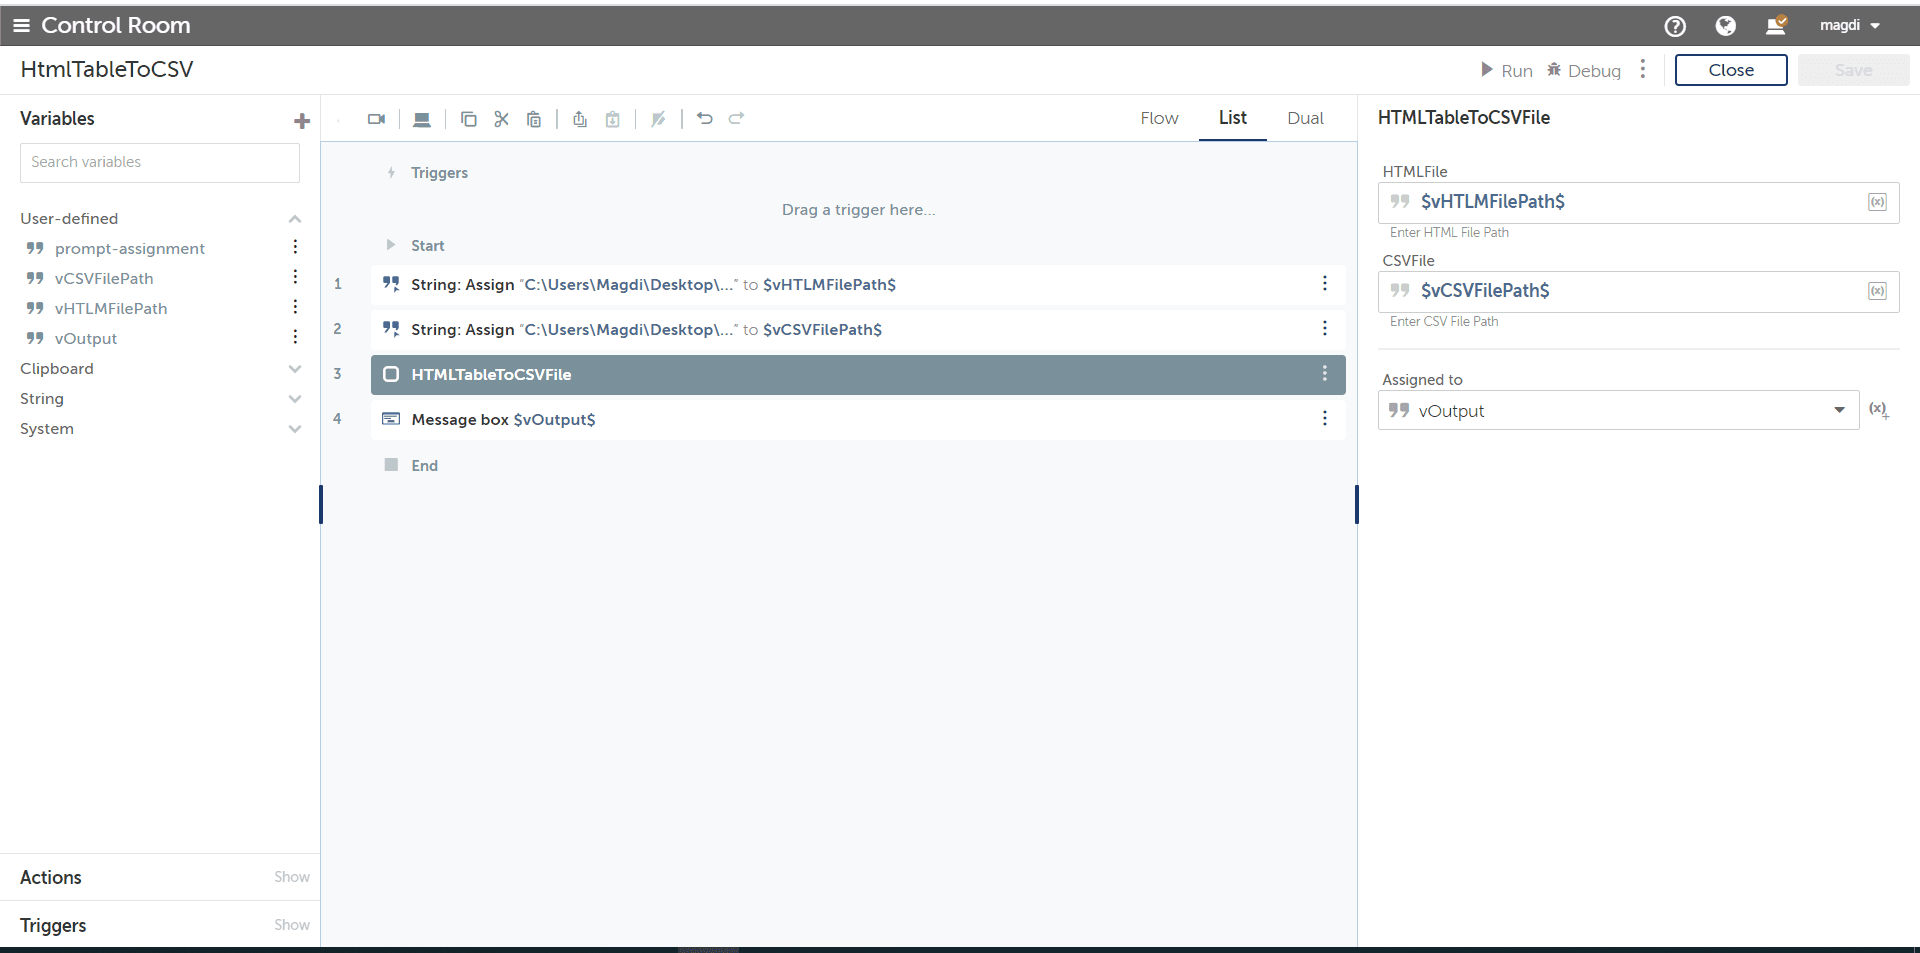Image resolution: width=1920 pixels, height=953 pixels.
Task: Click the cut scissors toolbar icon
Action: (x=501, y=119)
